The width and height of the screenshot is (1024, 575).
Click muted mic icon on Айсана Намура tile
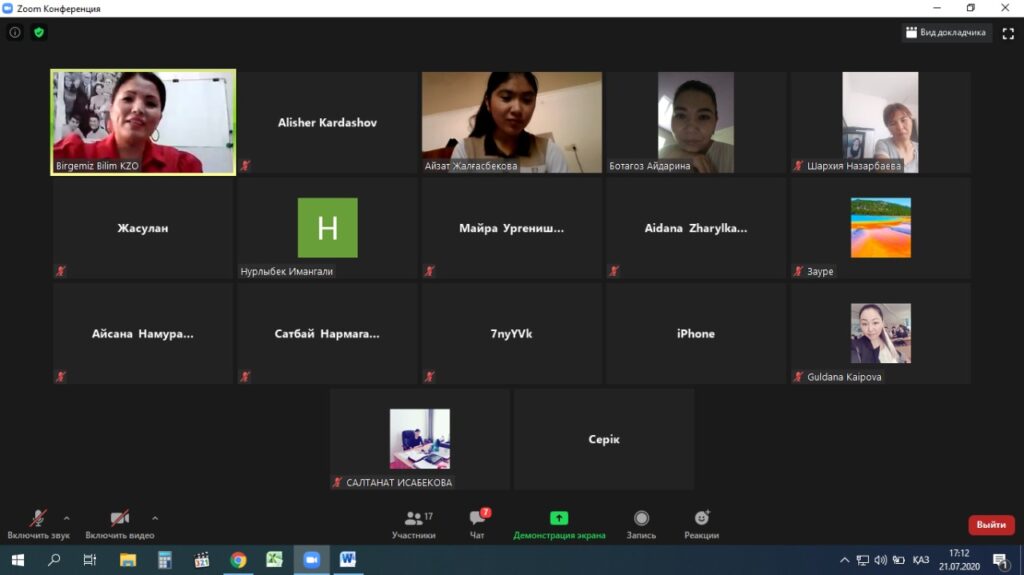[61, 377]
